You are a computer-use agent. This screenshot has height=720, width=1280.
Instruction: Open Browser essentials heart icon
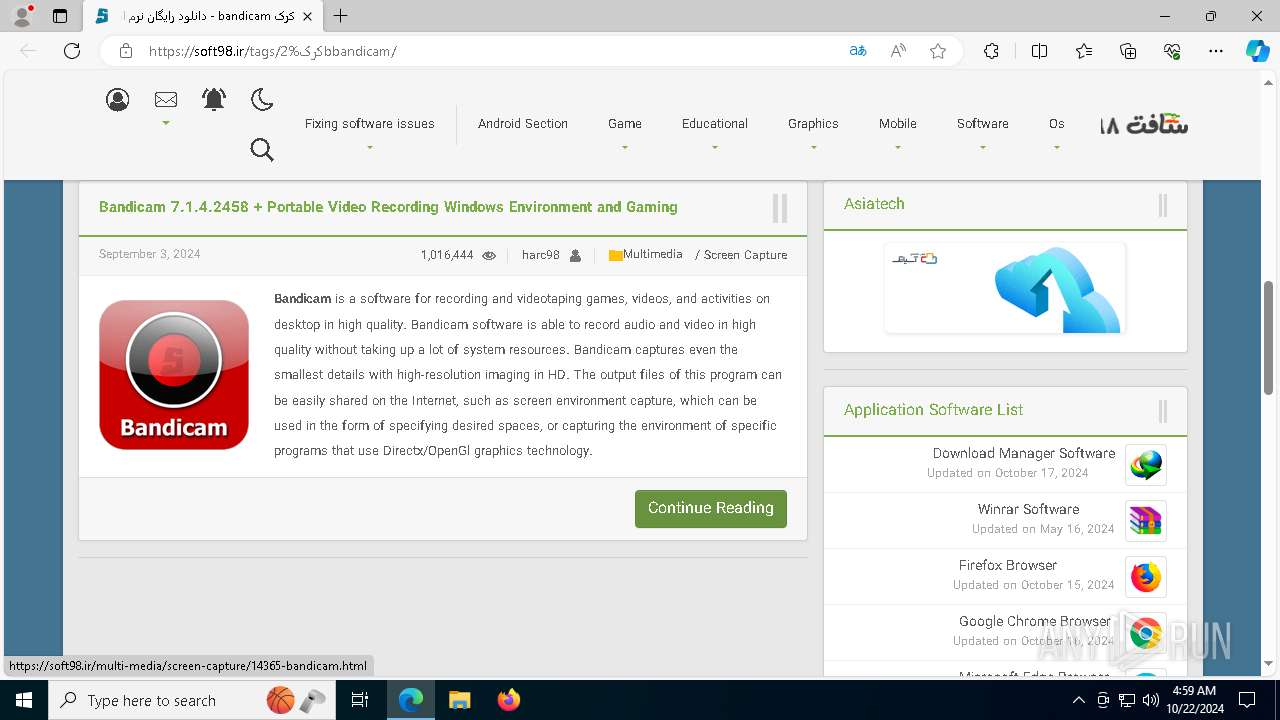[x=1172, y=51]
